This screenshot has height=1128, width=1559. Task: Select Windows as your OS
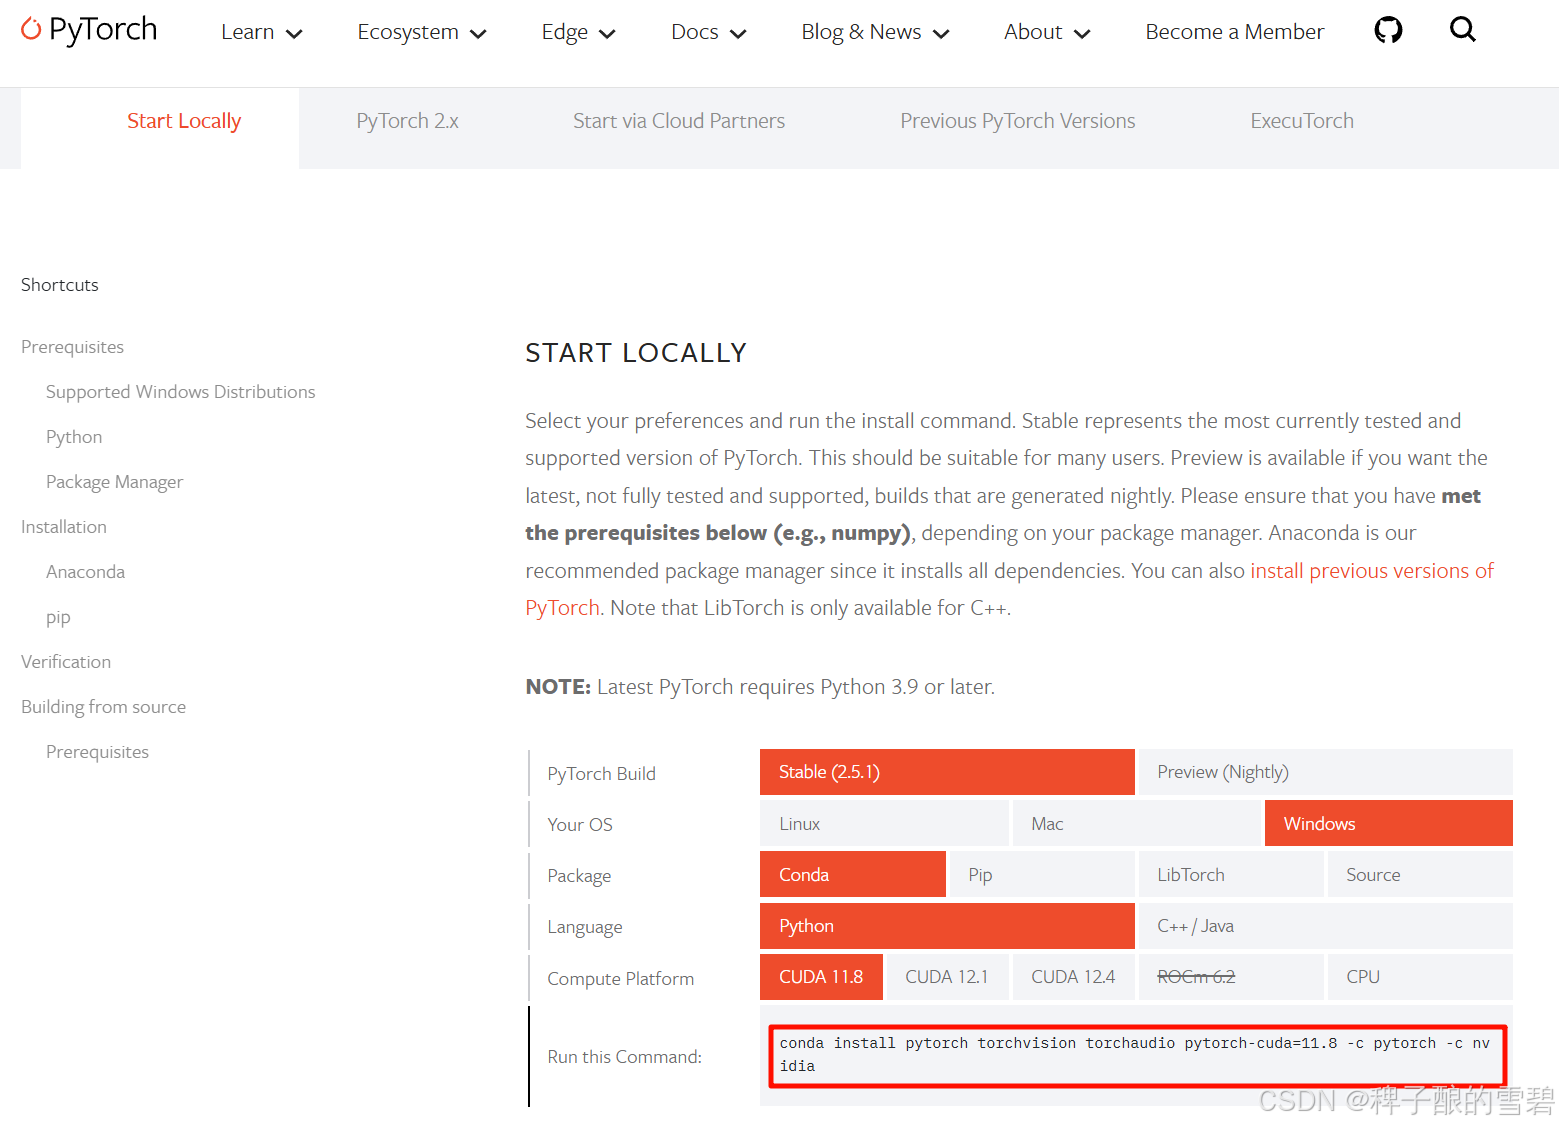[x=1388, y=823]
